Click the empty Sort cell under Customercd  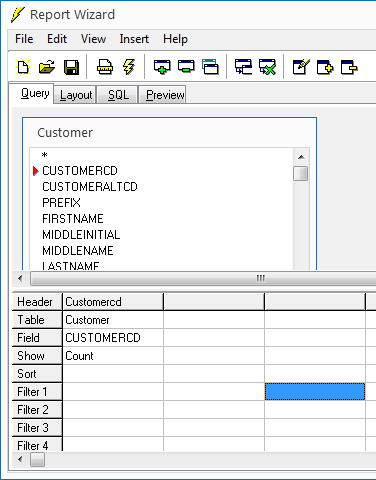pyautogui.click(x=113, y=374)
